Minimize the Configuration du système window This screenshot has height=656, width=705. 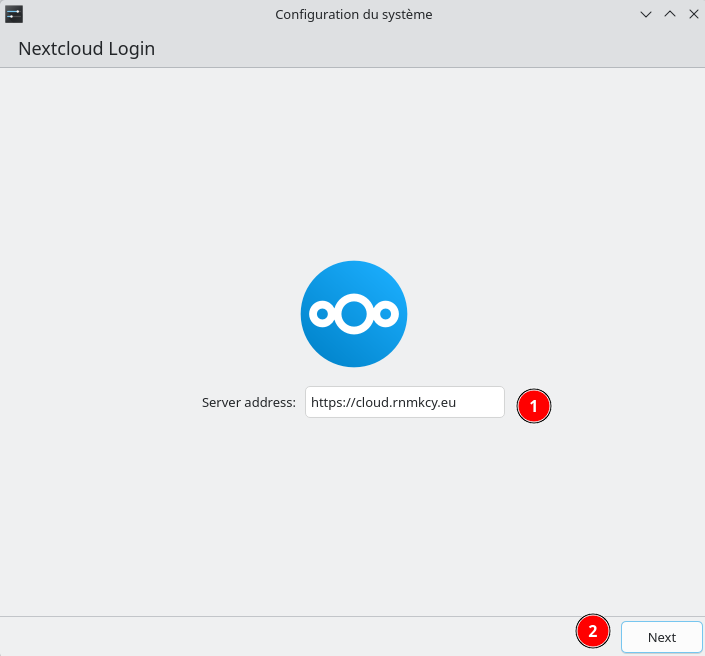pos(646,14)
